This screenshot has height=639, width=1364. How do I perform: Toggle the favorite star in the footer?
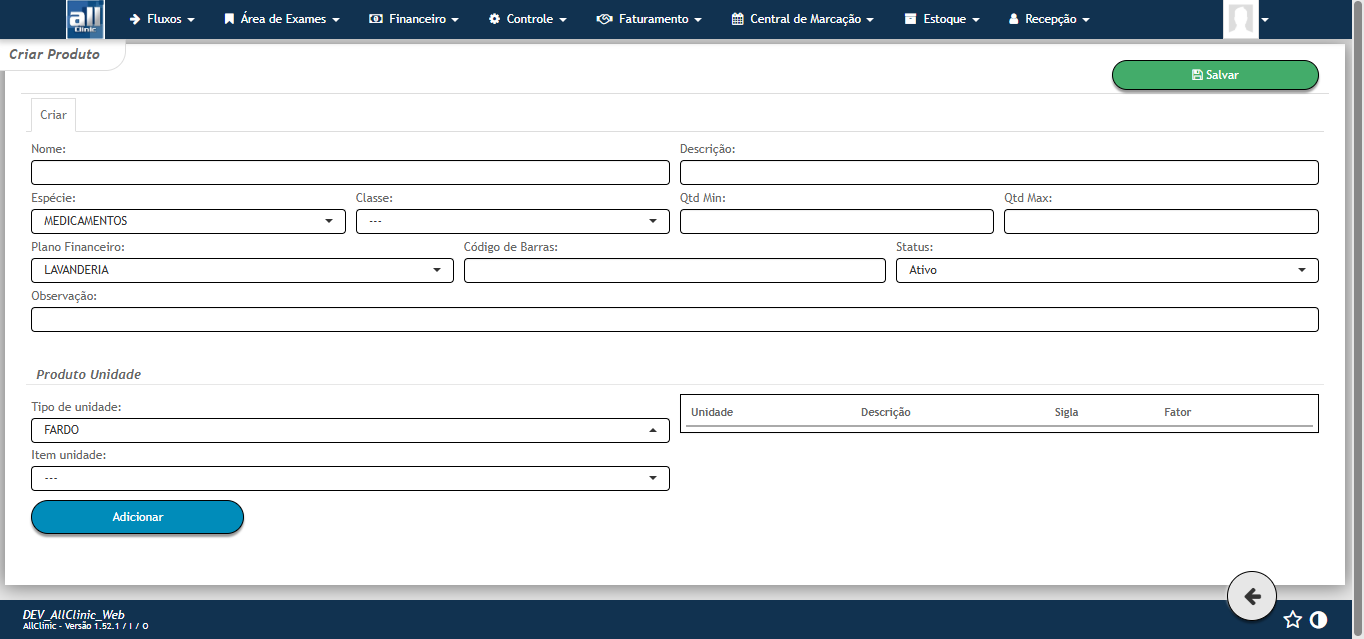click(x=1293, y=619)
